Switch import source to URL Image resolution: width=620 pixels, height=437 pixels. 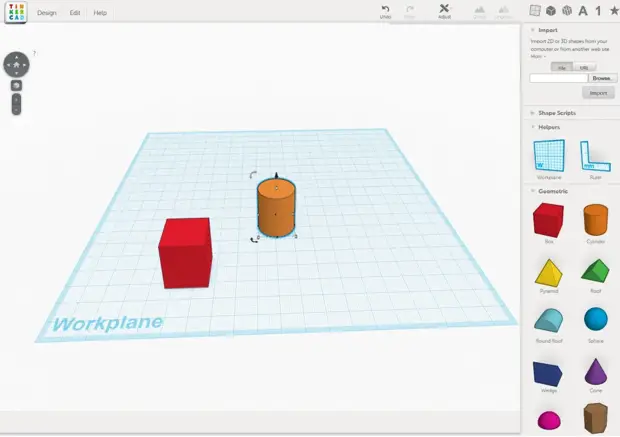click(584, 68)
